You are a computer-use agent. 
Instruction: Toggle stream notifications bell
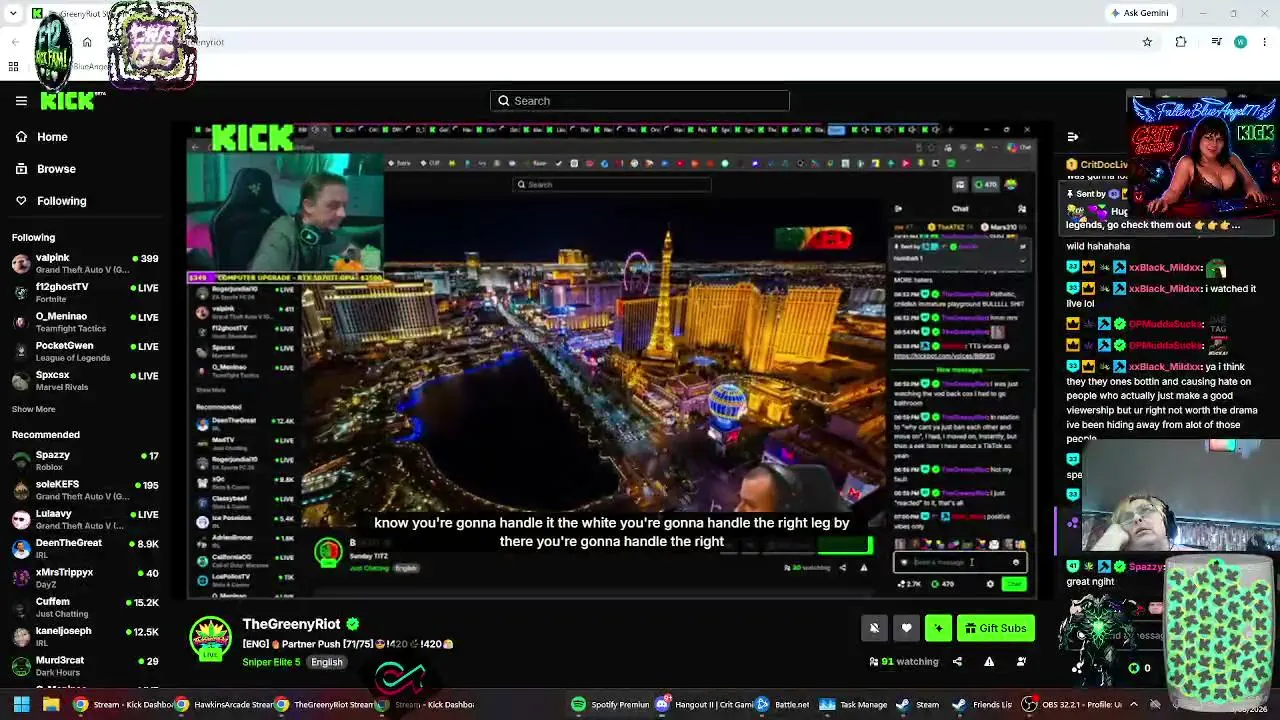click(x=874, y=628)
